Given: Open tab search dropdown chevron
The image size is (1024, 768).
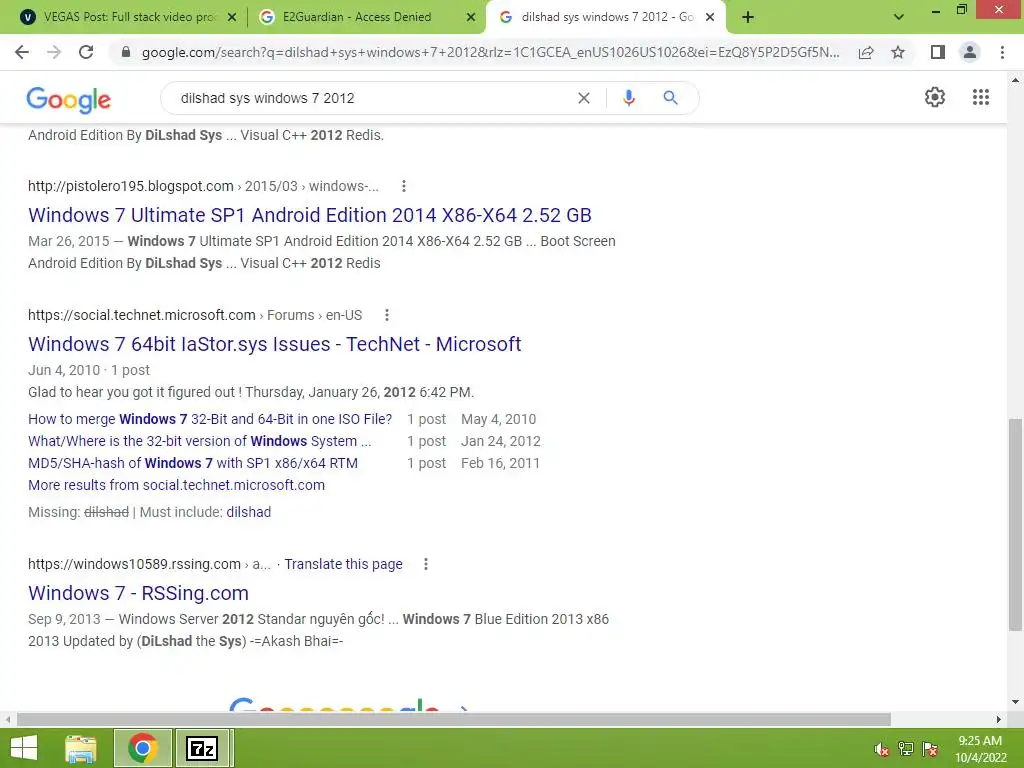Looking at the screenshot, I should pos(899,17).
